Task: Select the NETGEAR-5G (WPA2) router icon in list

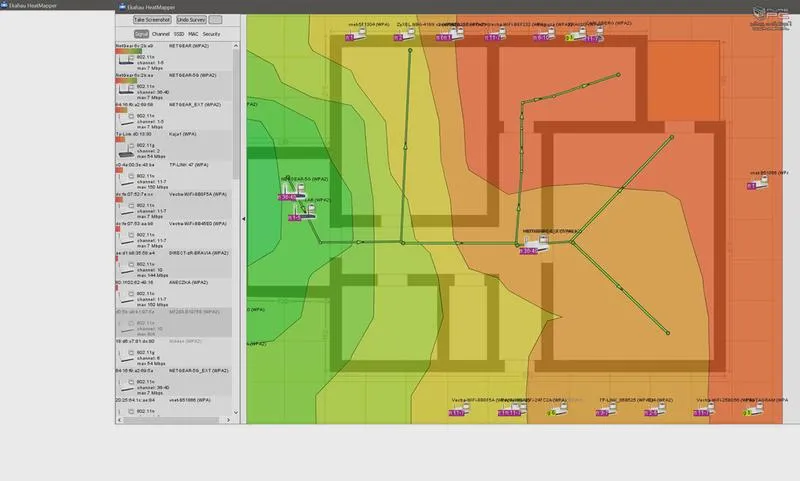Action: point(126,89)
